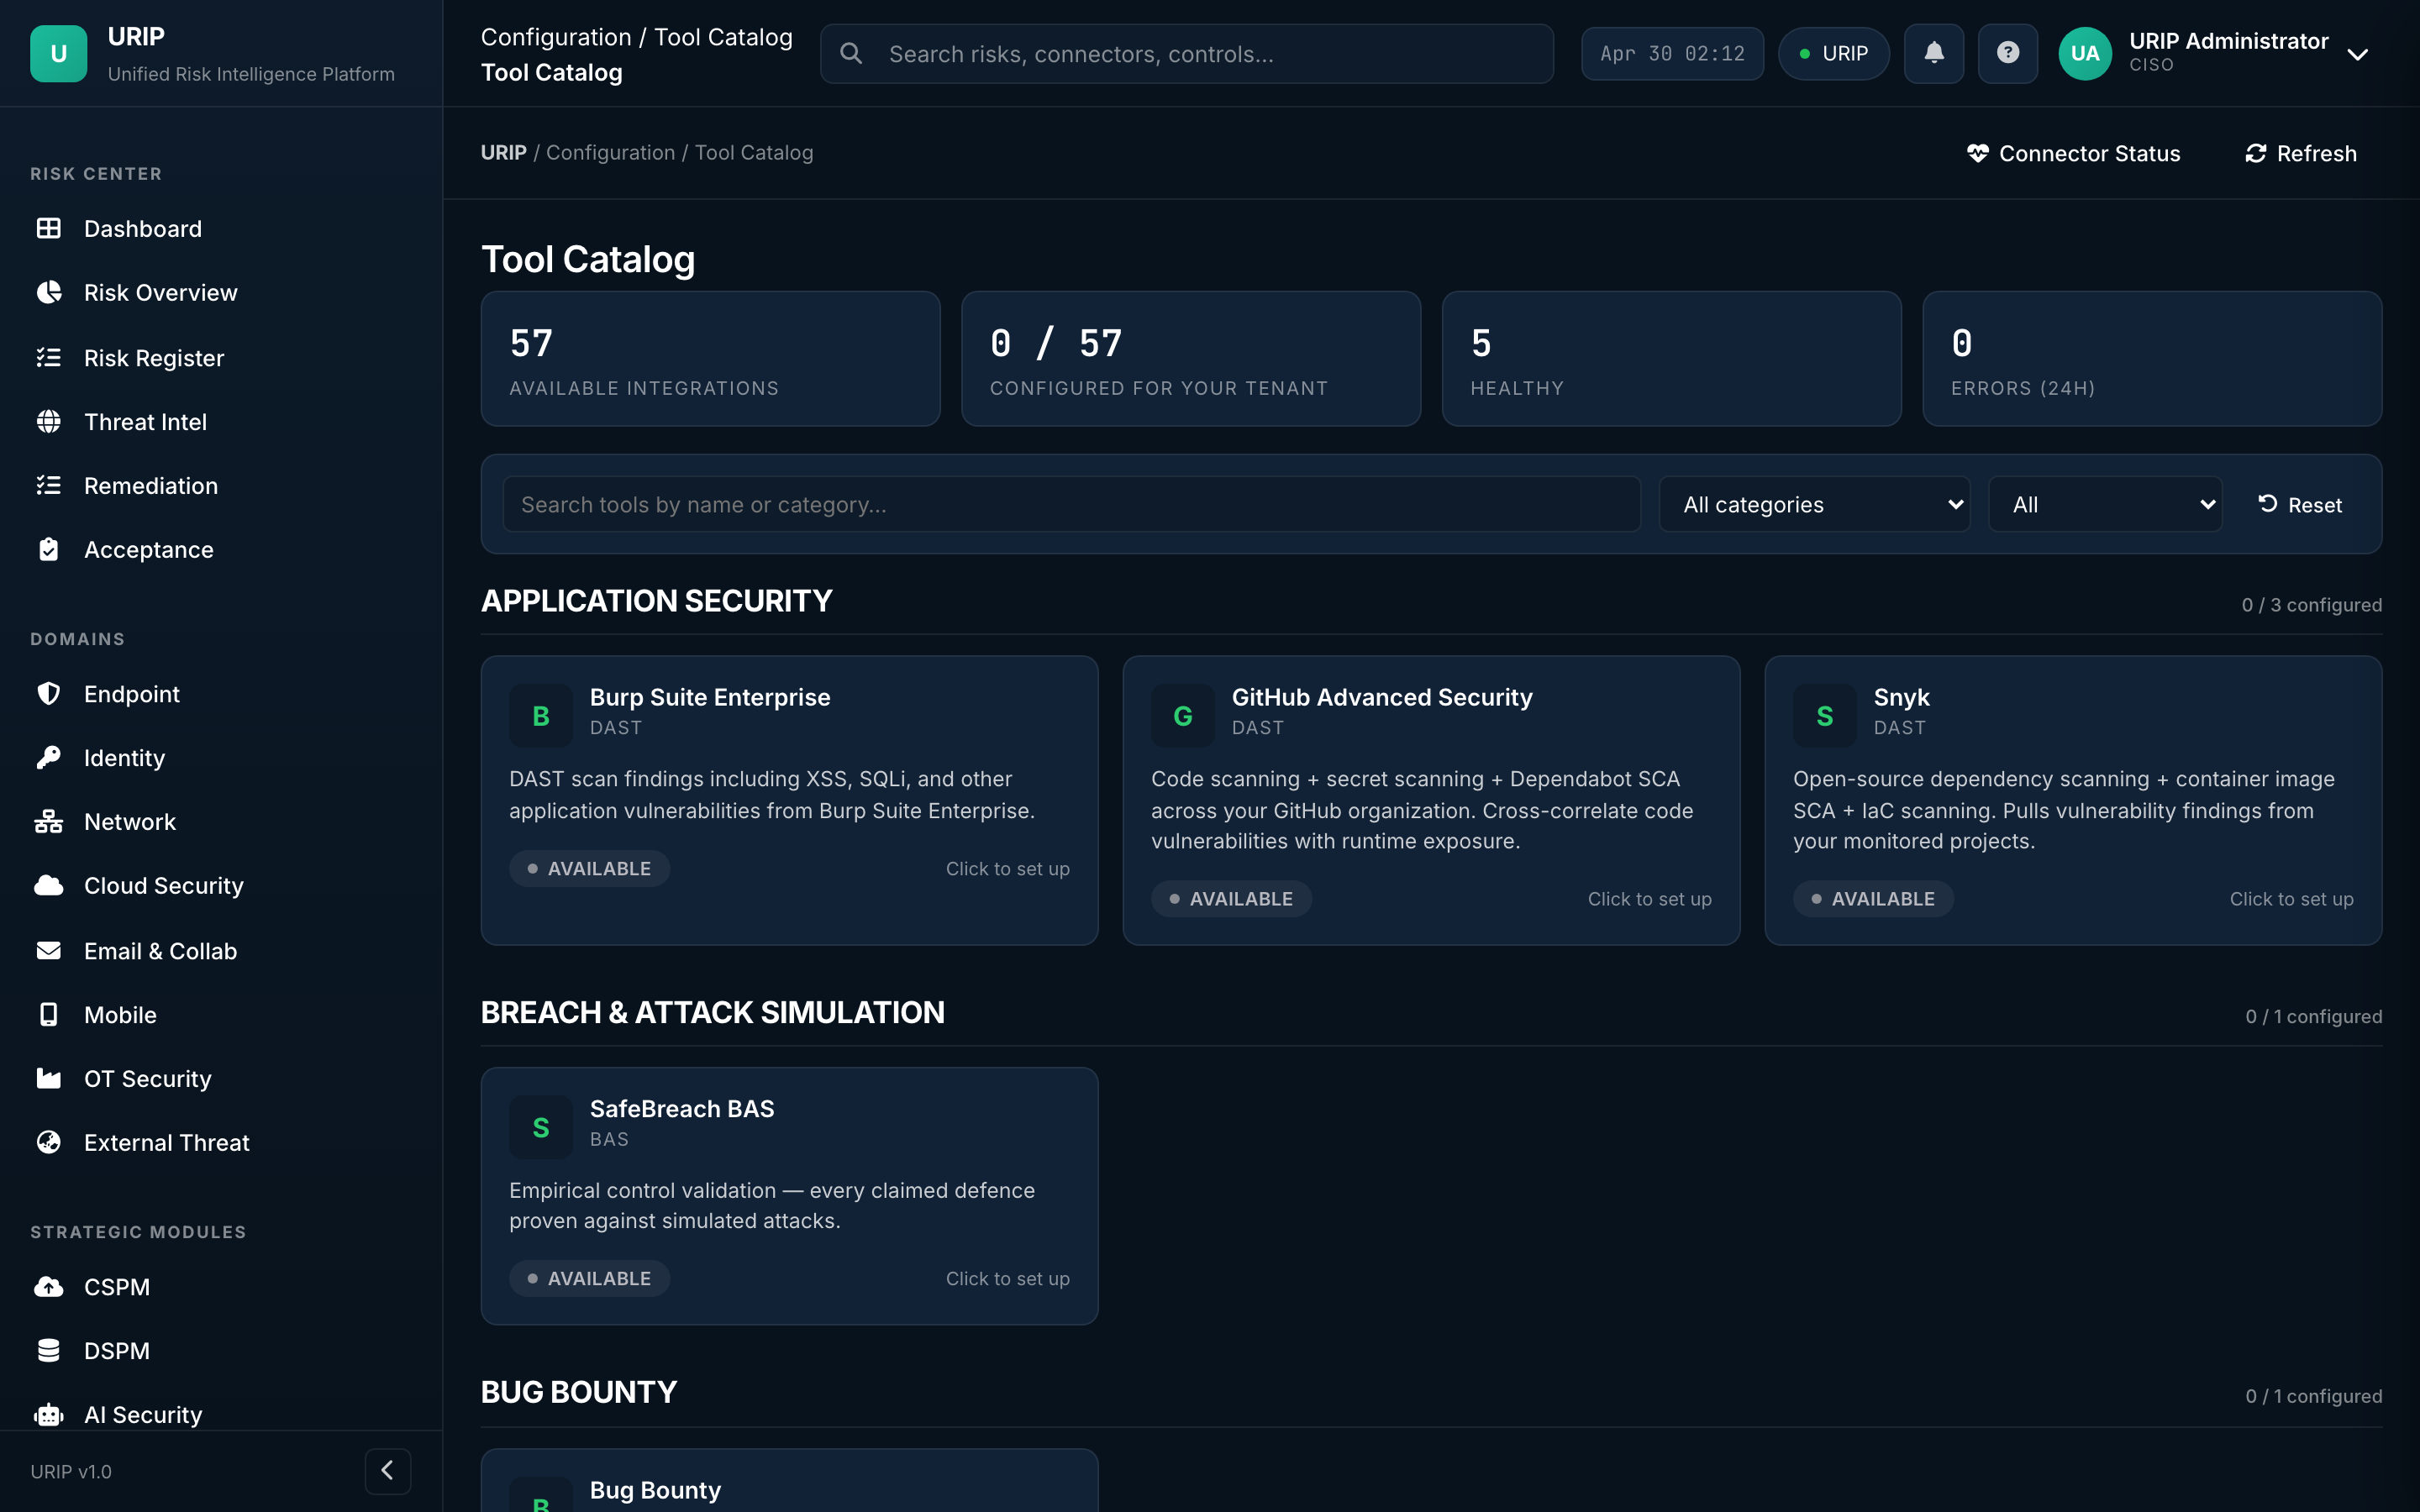The width and height of the screenshot is (2420, 1512).
Task: Click Configuration in the breadcrumb
Action: click(610, 152)
